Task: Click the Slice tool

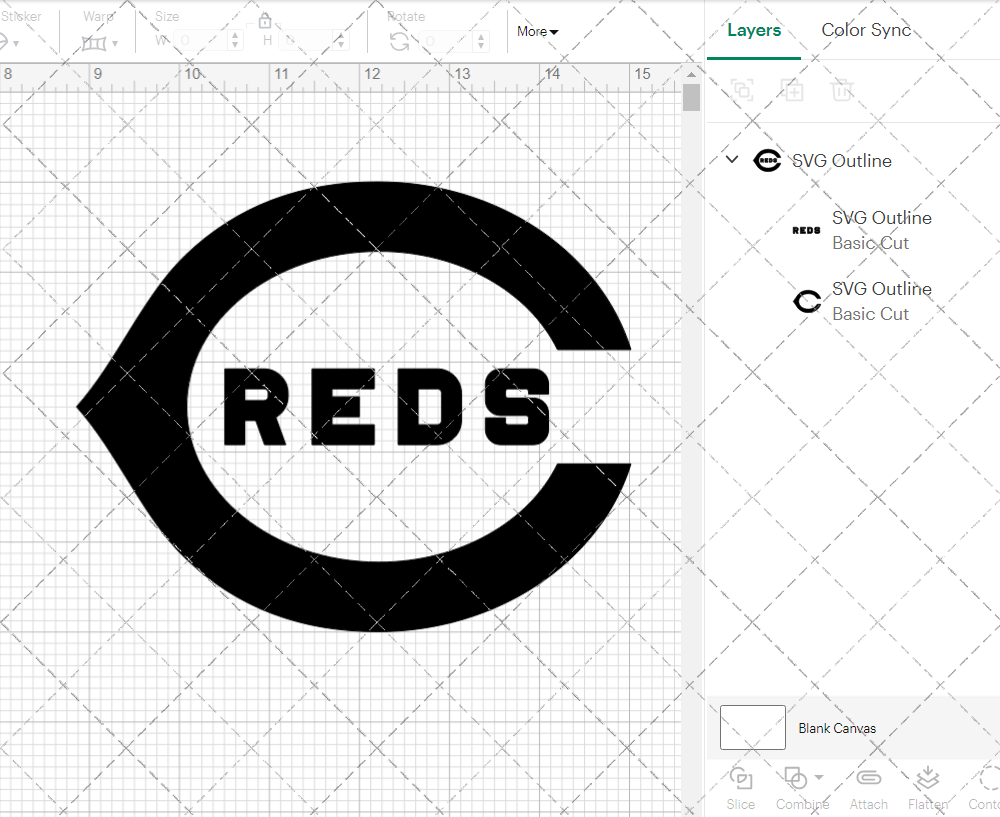Action: [x=740, y=789]
